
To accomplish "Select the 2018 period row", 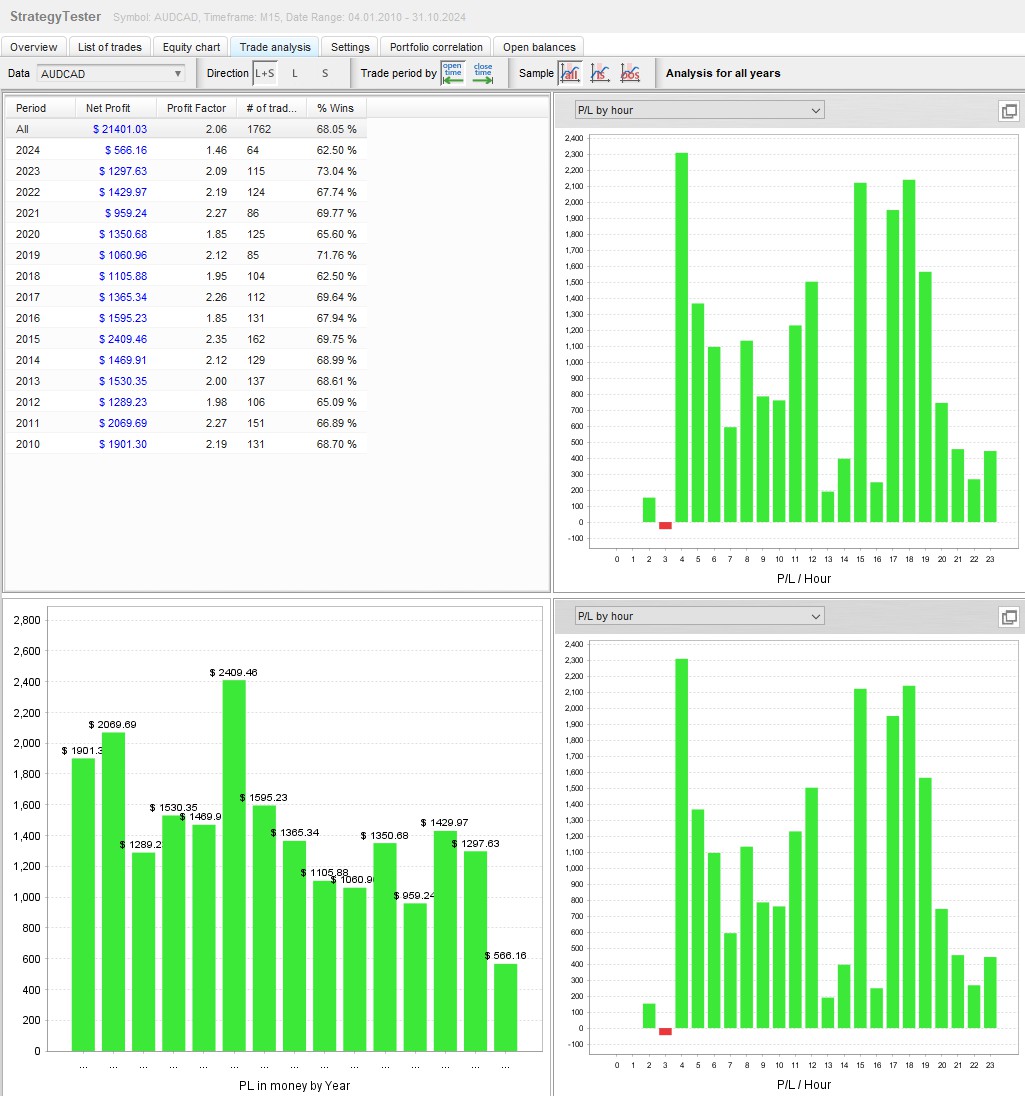I will pos(186,276).
